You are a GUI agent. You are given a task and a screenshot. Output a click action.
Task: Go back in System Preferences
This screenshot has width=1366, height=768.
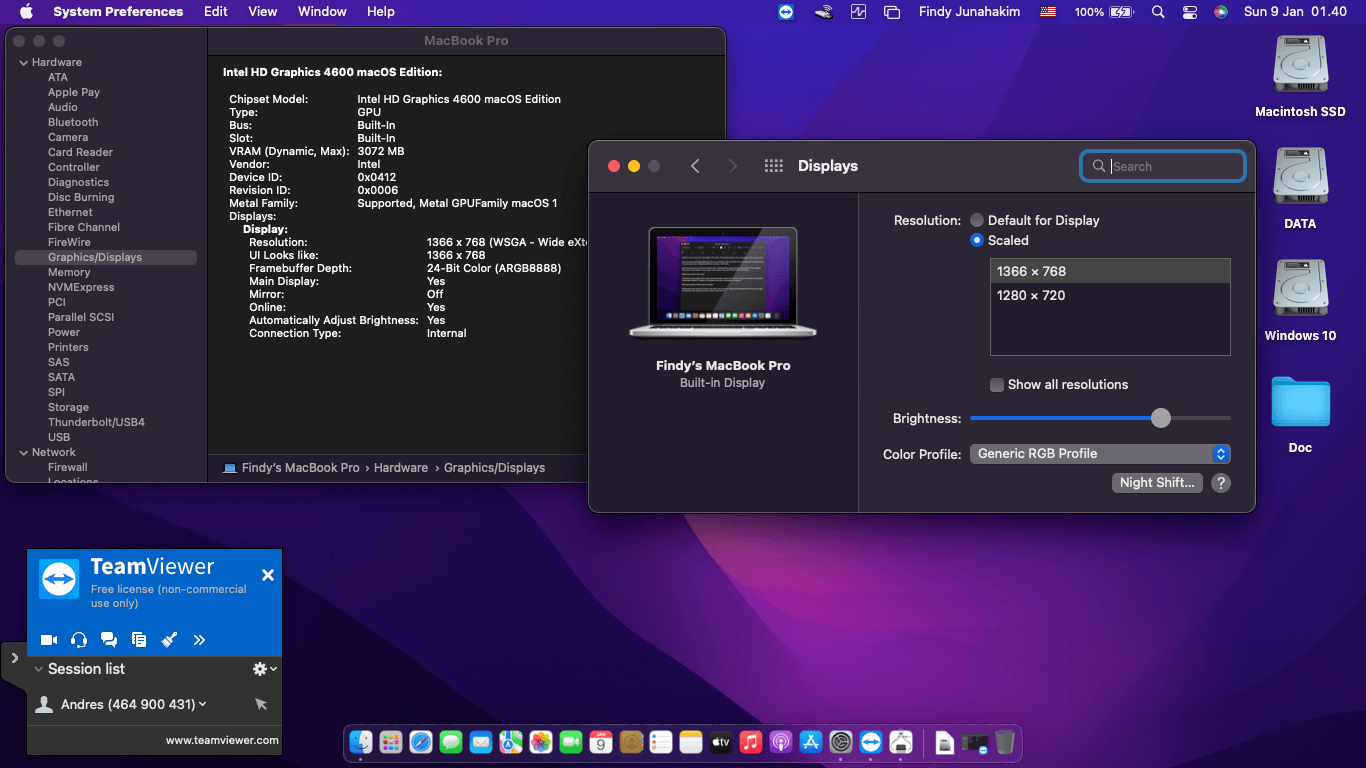695,166
